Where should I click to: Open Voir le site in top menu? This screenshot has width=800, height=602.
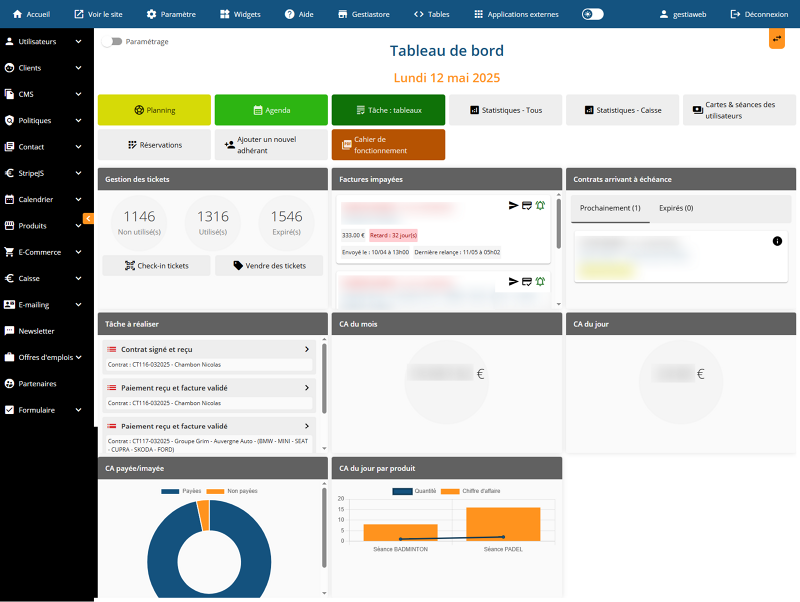tap(98, 14)
